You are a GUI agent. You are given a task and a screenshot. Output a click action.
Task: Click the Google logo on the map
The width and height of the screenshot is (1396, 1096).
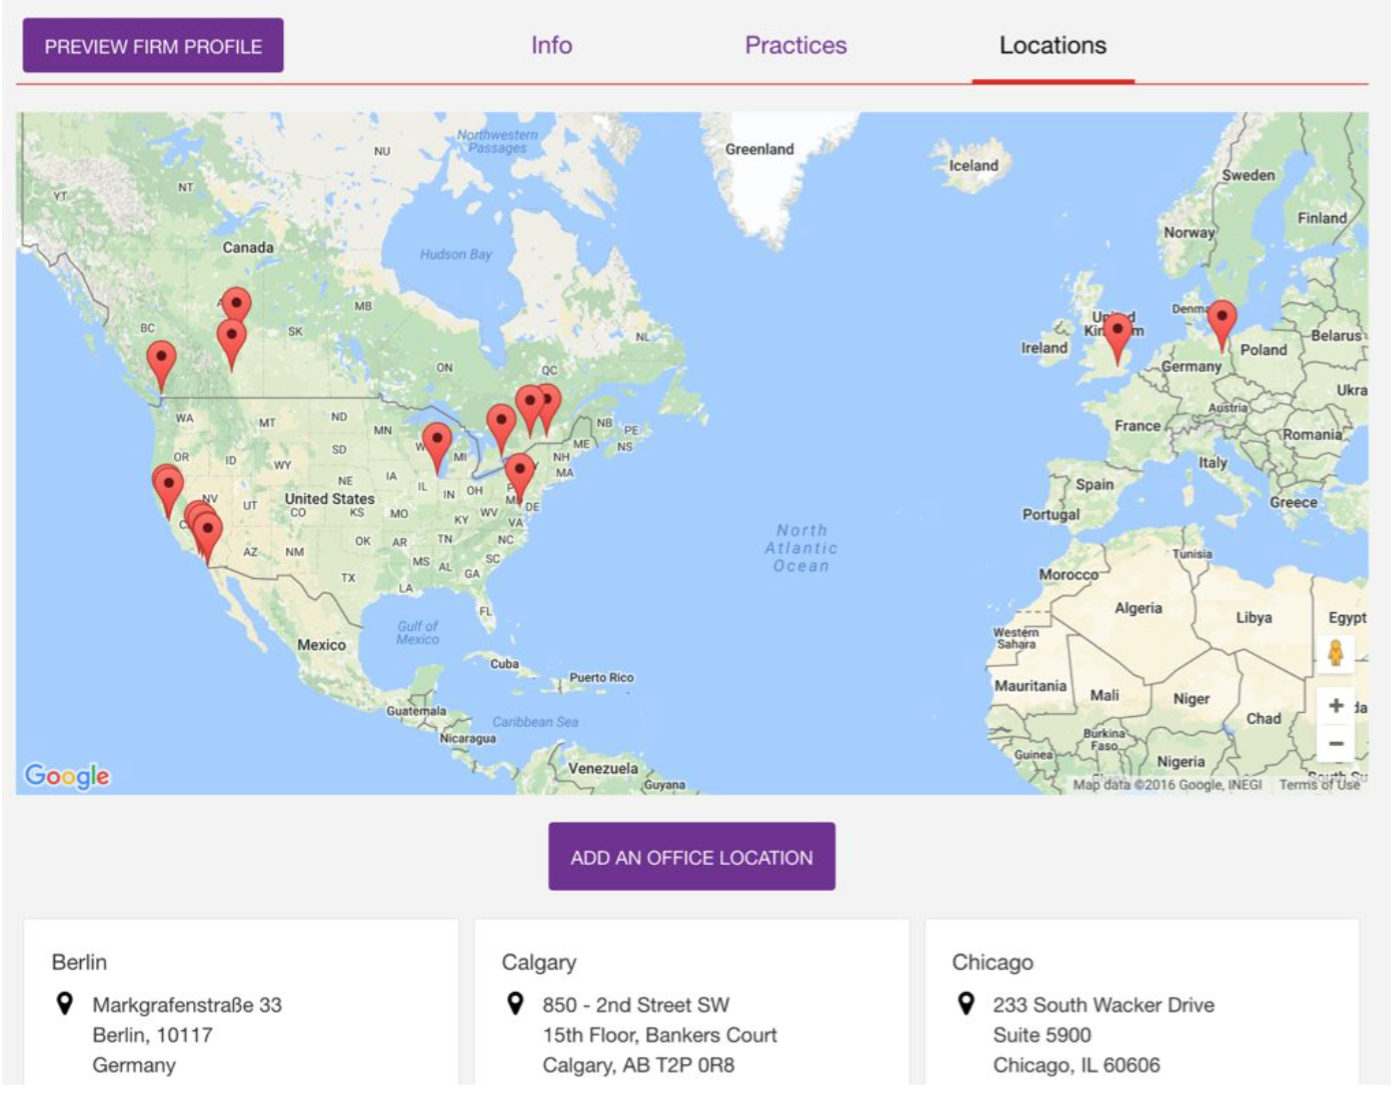click(66, 775)
